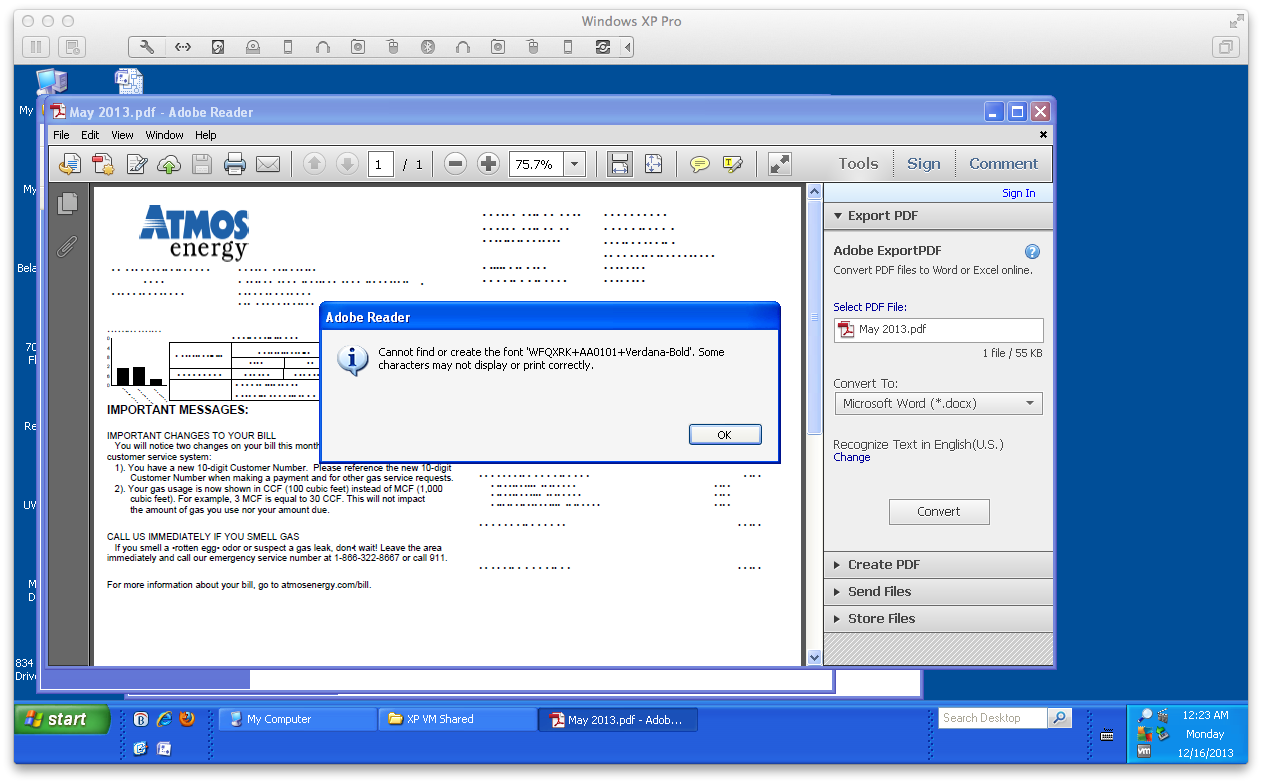Open the zoom percentage dropdown

[575, 164]
